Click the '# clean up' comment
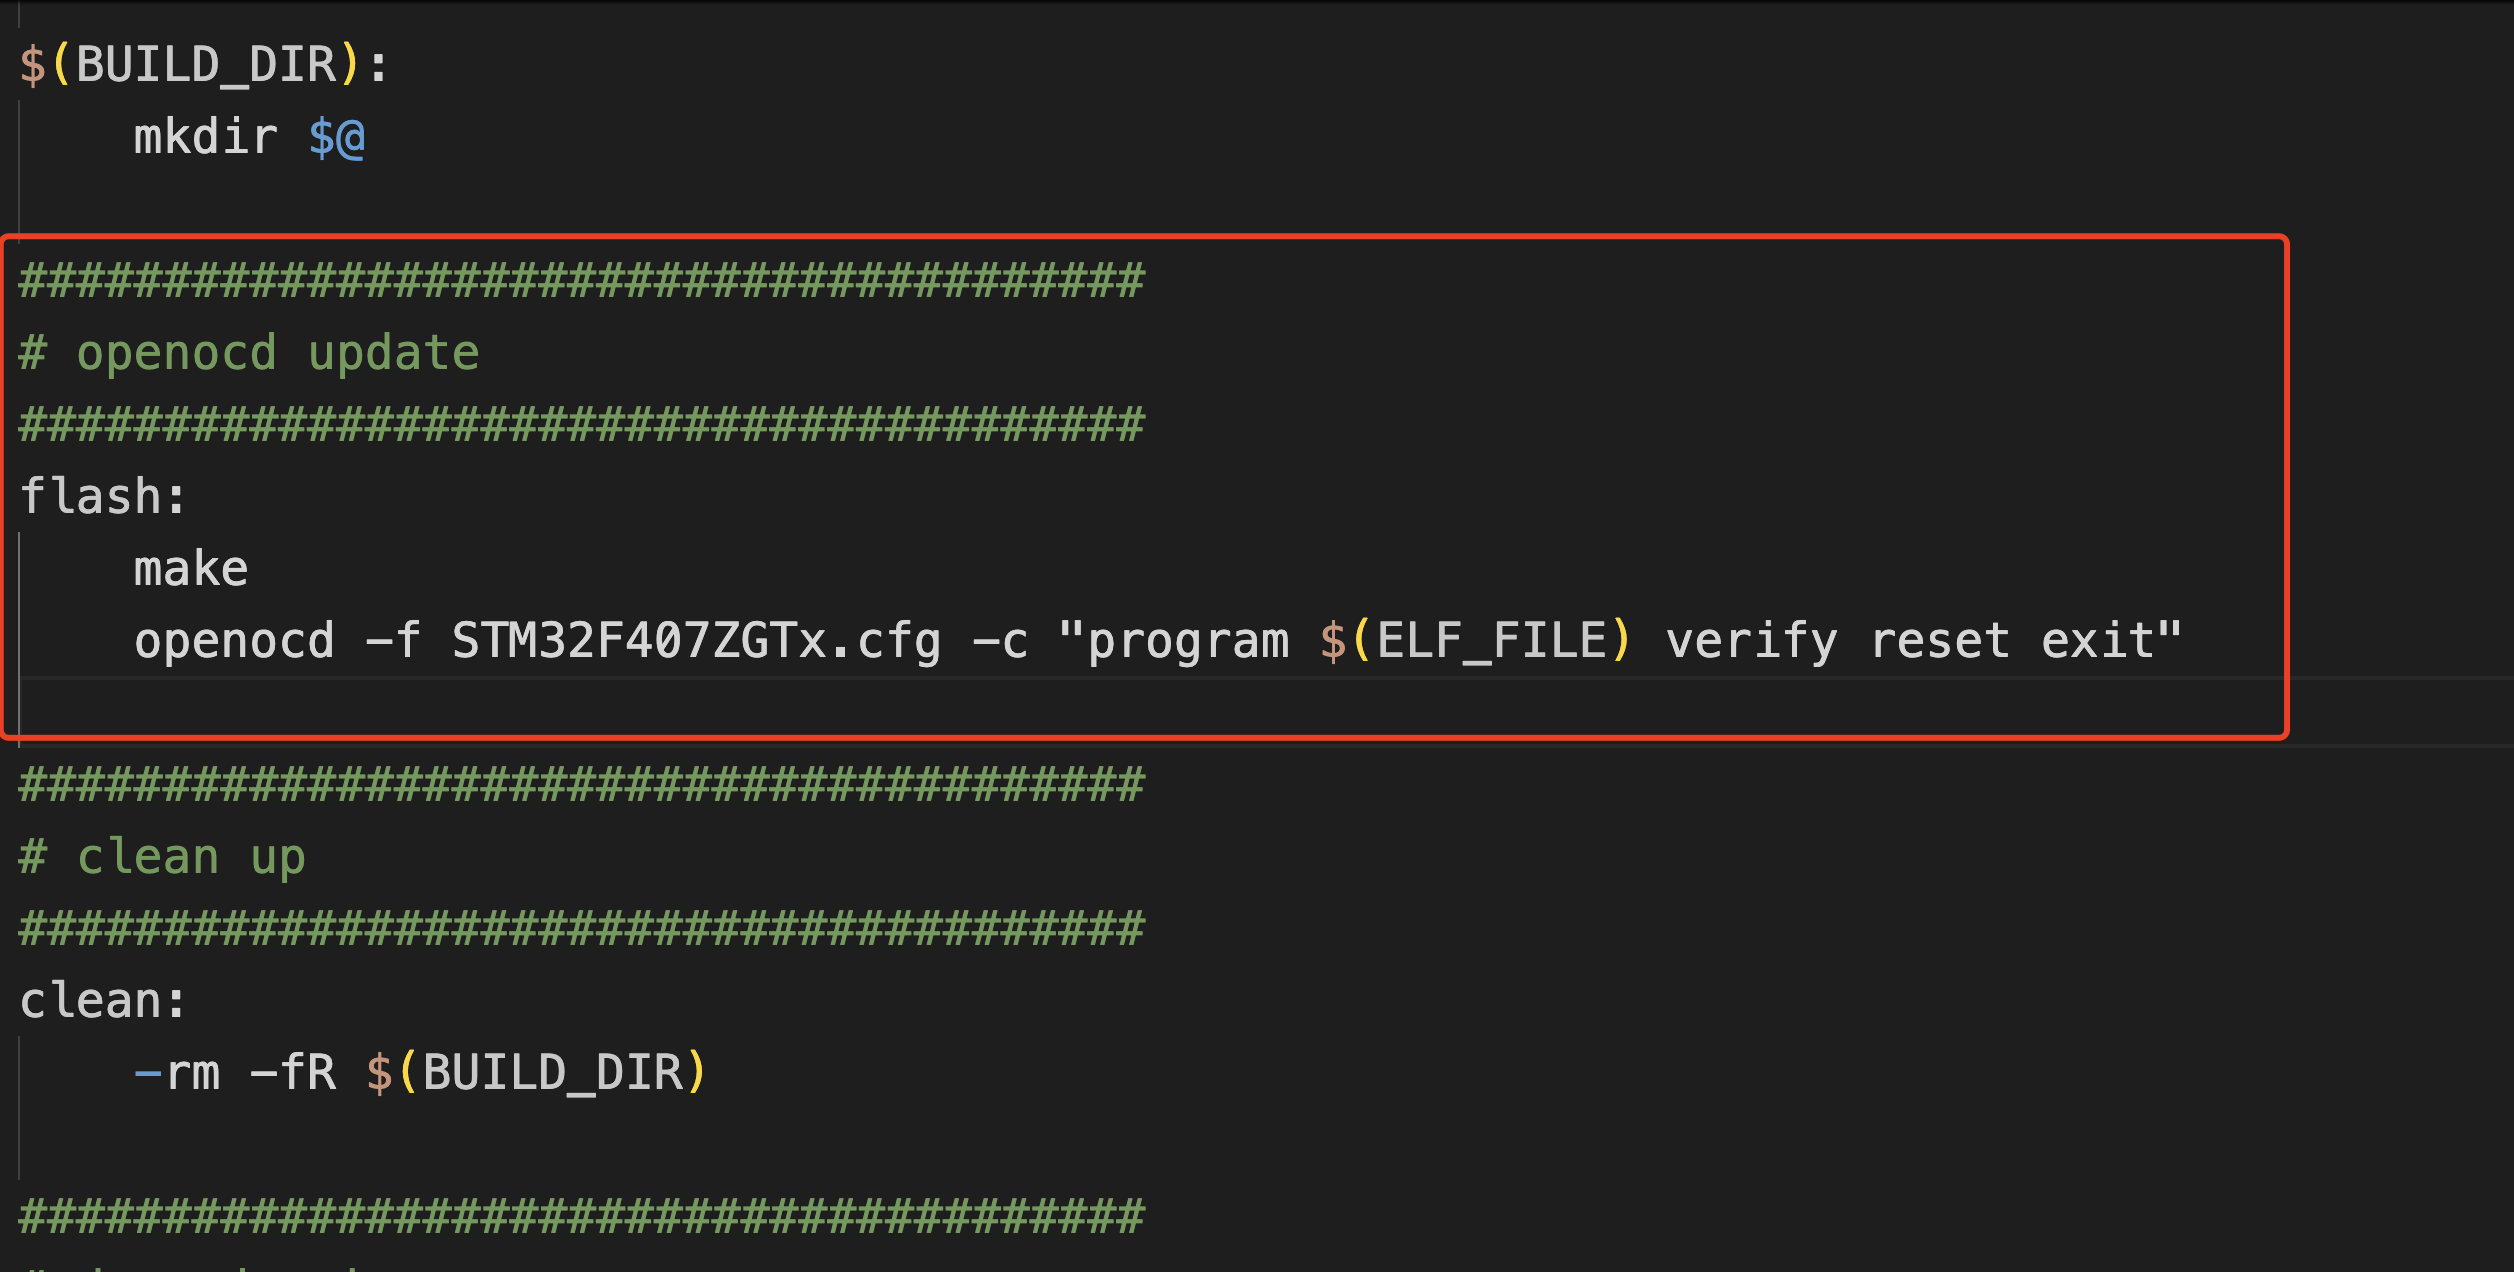2514x1272 pixels. pyautogui.click(x=163, y=858)
